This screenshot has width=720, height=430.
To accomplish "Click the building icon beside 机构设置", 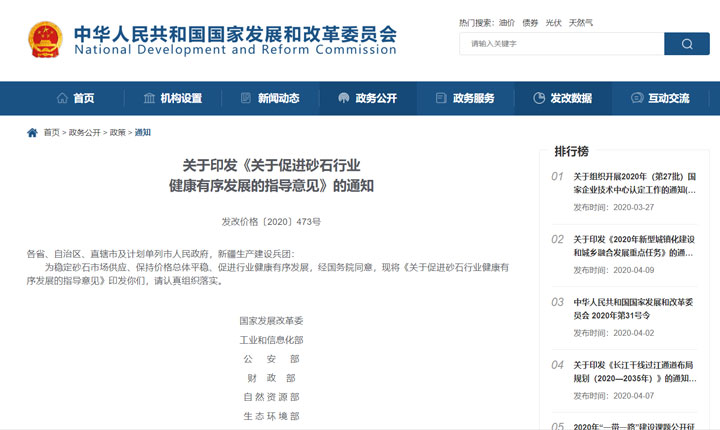I will tap(149, 98).
